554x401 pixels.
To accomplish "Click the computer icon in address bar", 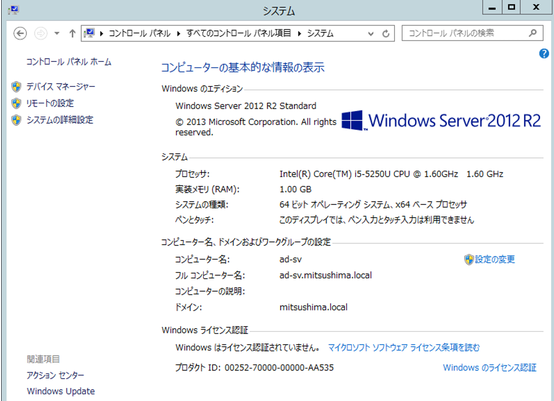I will coord(89,33).
